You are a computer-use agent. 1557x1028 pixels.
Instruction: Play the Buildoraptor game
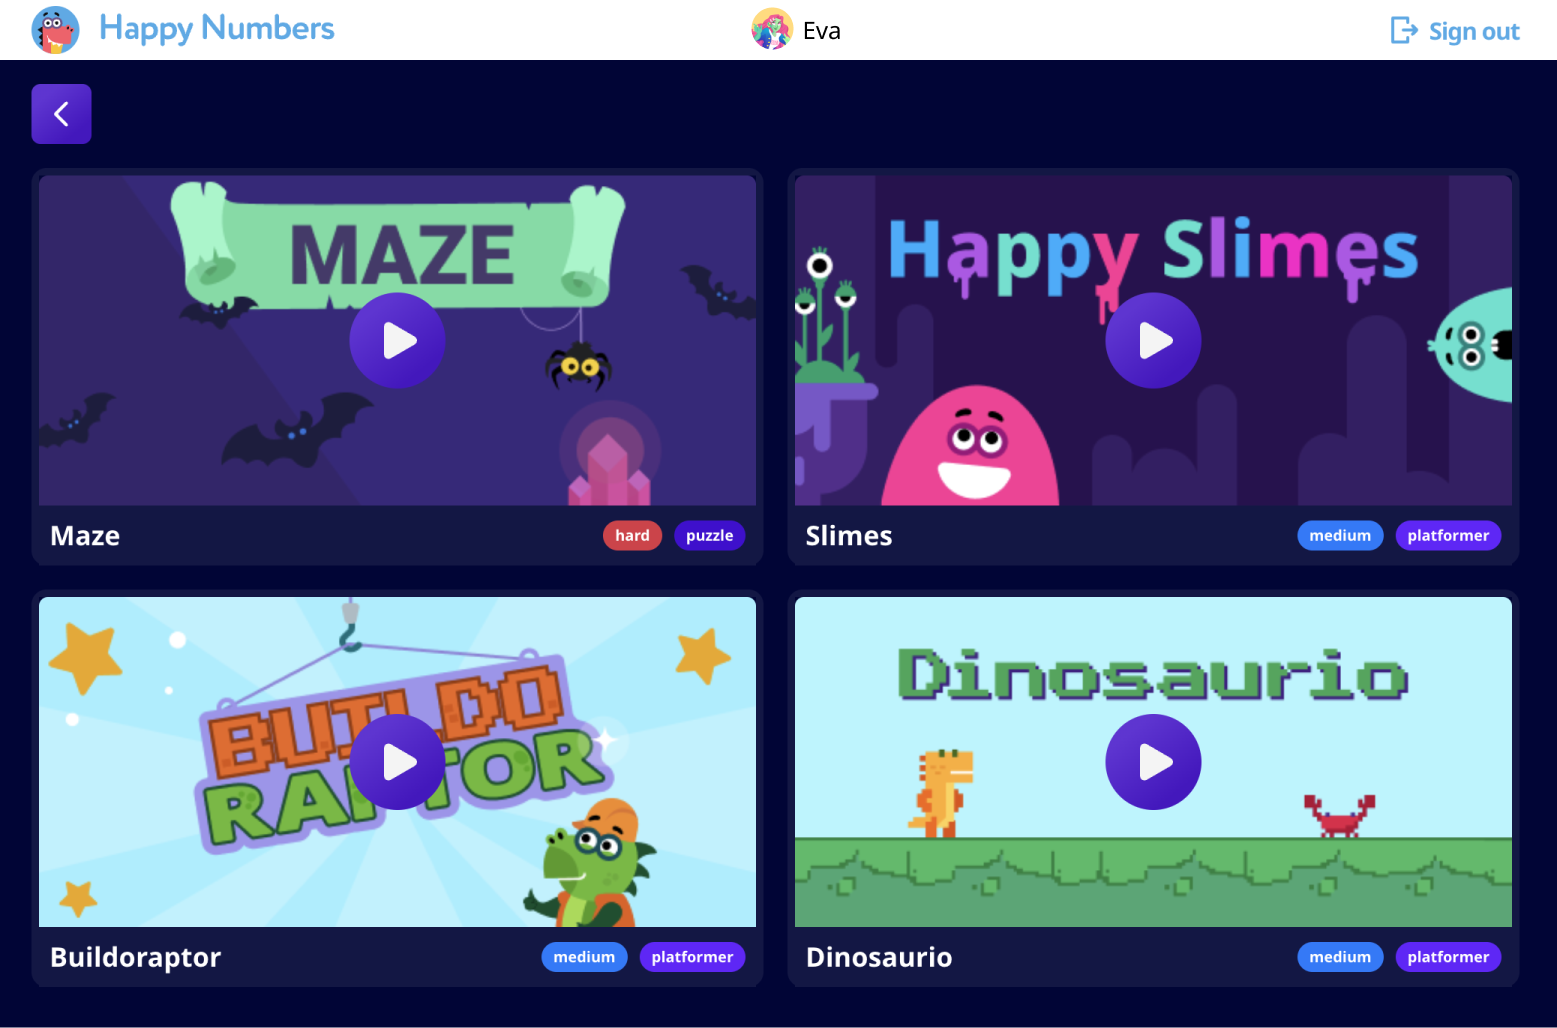pos(397,762)
